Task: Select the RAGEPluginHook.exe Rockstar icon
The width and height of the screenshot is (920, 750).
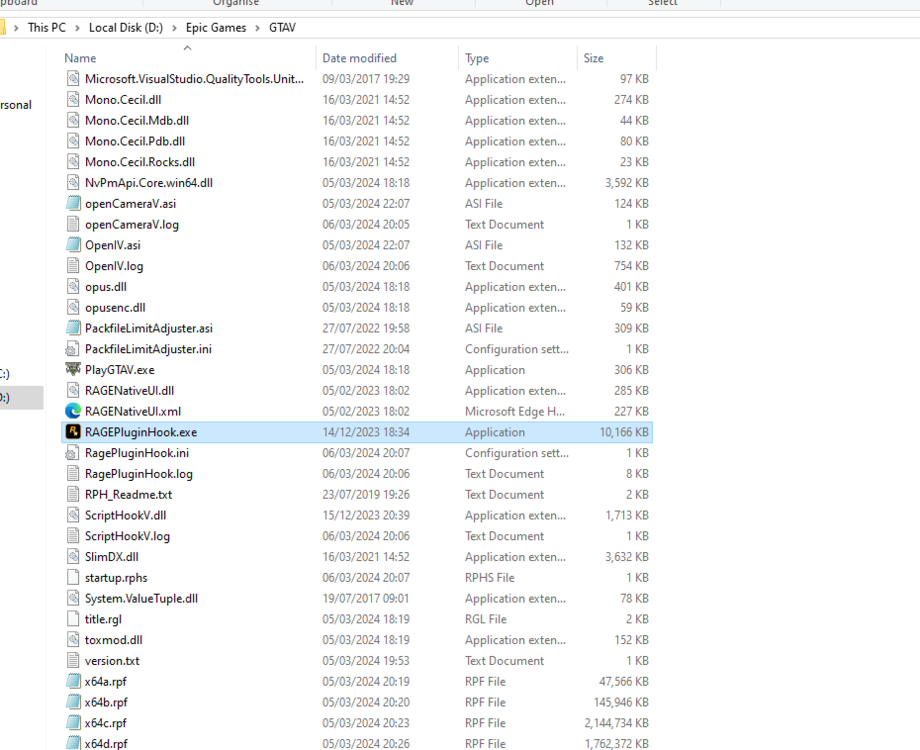Action: click(73, 432)
